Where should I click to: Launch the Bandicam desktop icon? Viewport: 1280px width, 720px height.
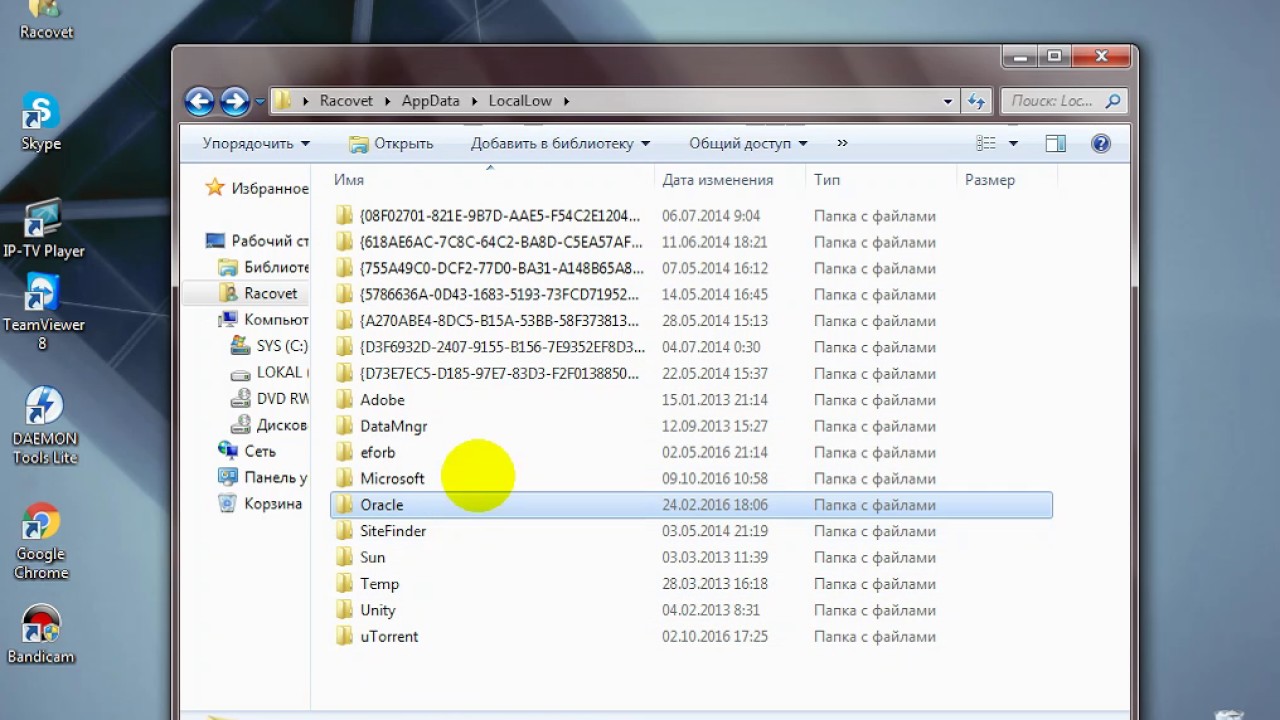pyautogui.click(x=41, y=635)
